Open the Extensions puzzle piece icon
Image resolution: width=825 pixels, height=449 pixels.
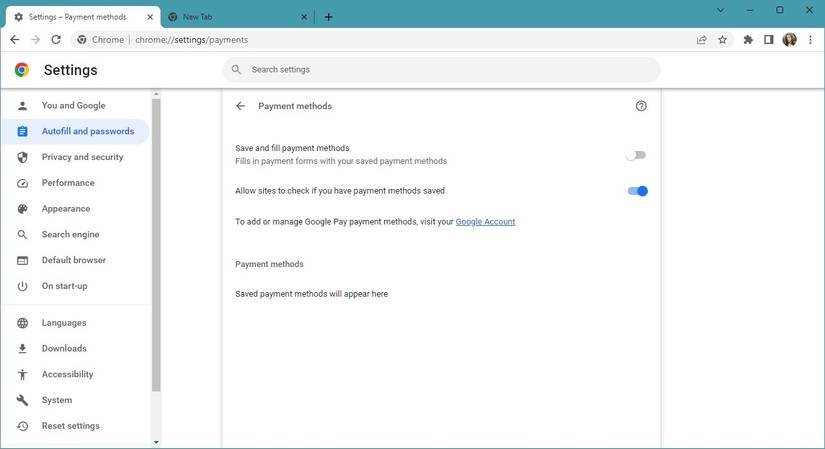(748, 40)
